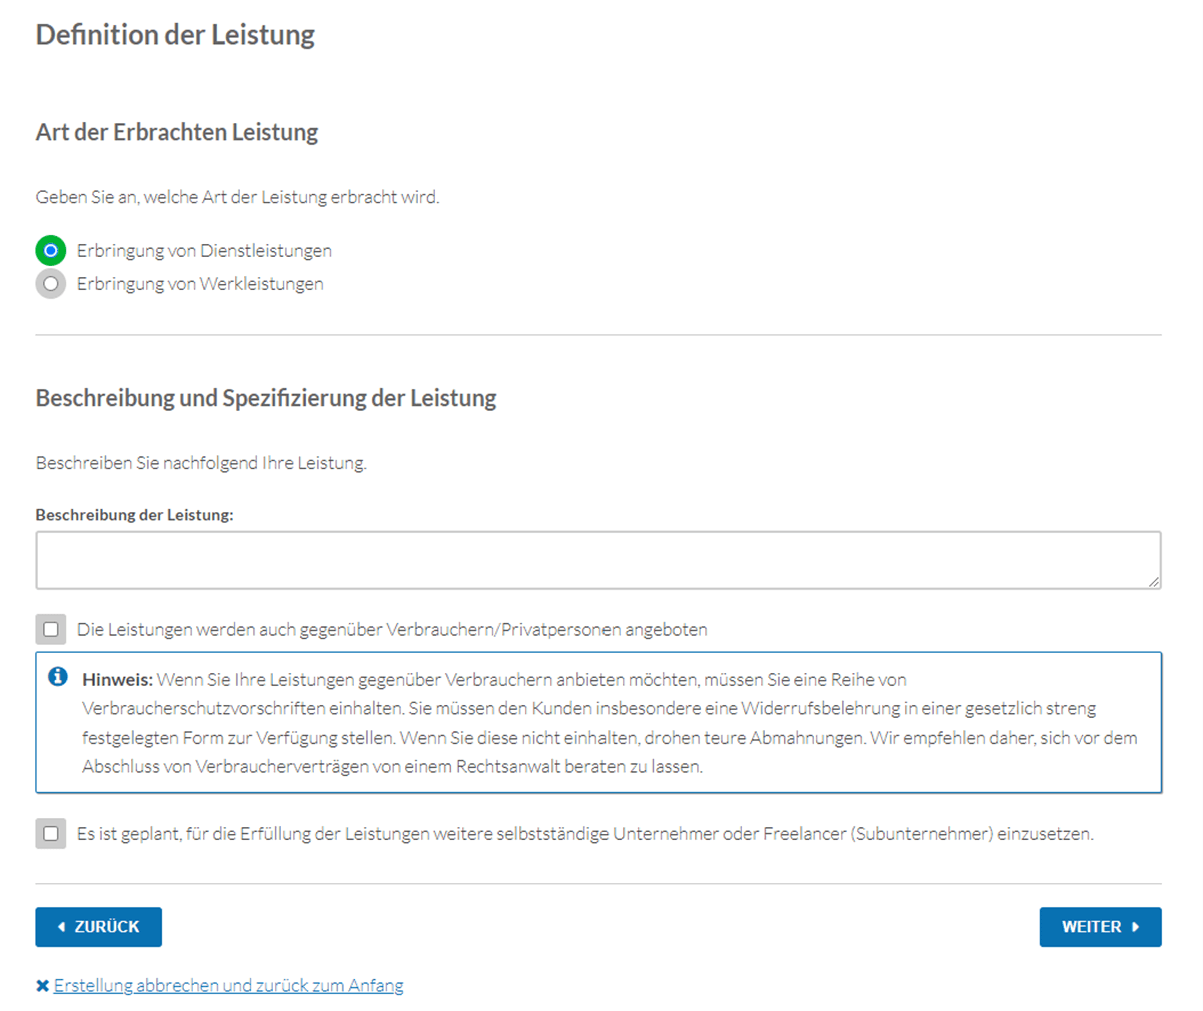Focus the Beschreibung der Leistung text area

[x=598, y=560]
